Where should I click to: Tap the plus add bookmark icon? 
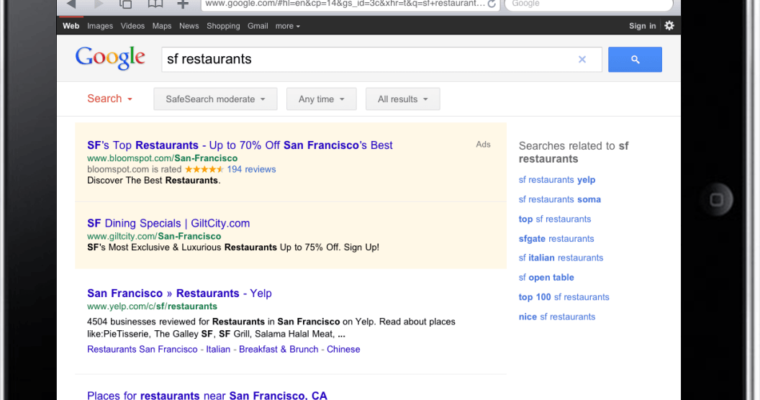(x=183, y=4)
